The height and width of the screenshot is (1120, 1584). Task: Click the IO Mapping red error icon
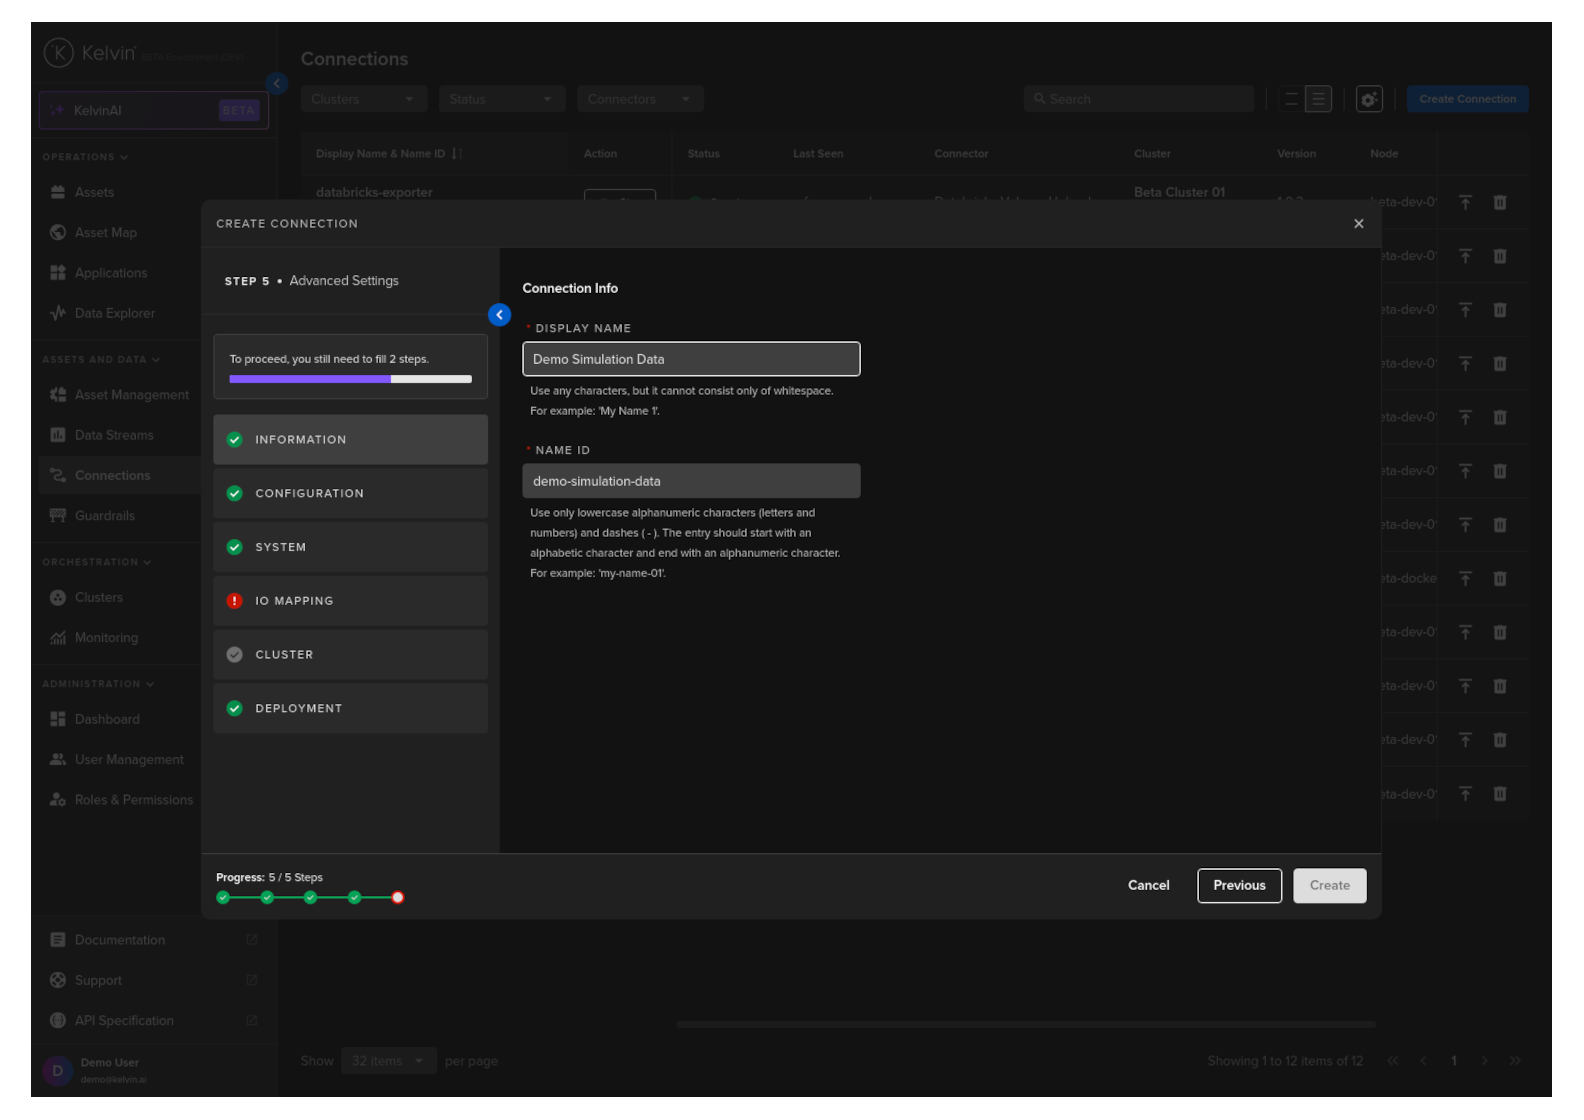point(235,601)
